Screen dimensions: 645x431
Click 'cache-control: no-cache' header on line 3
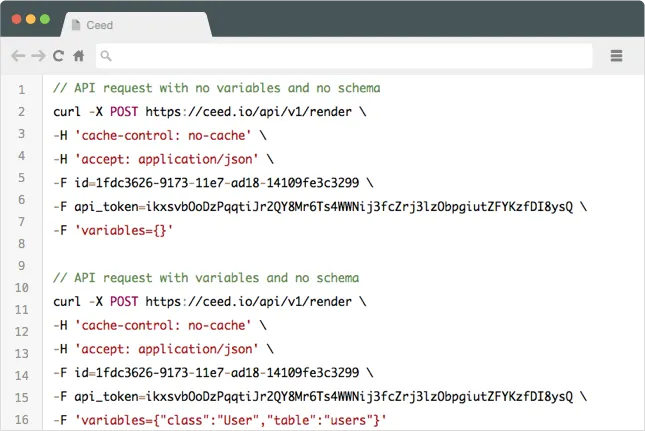163,135
